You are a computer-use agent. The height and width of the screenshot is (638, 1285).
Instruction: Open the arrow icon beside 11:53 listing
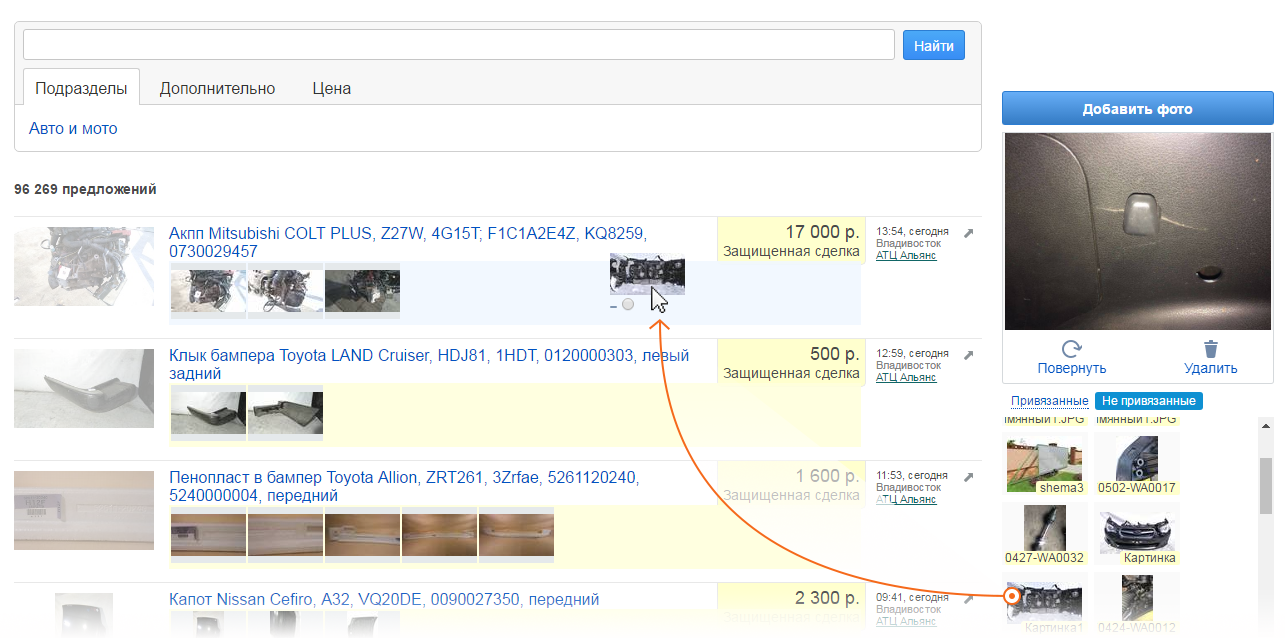pyautogui.click(x=968, y=477)
